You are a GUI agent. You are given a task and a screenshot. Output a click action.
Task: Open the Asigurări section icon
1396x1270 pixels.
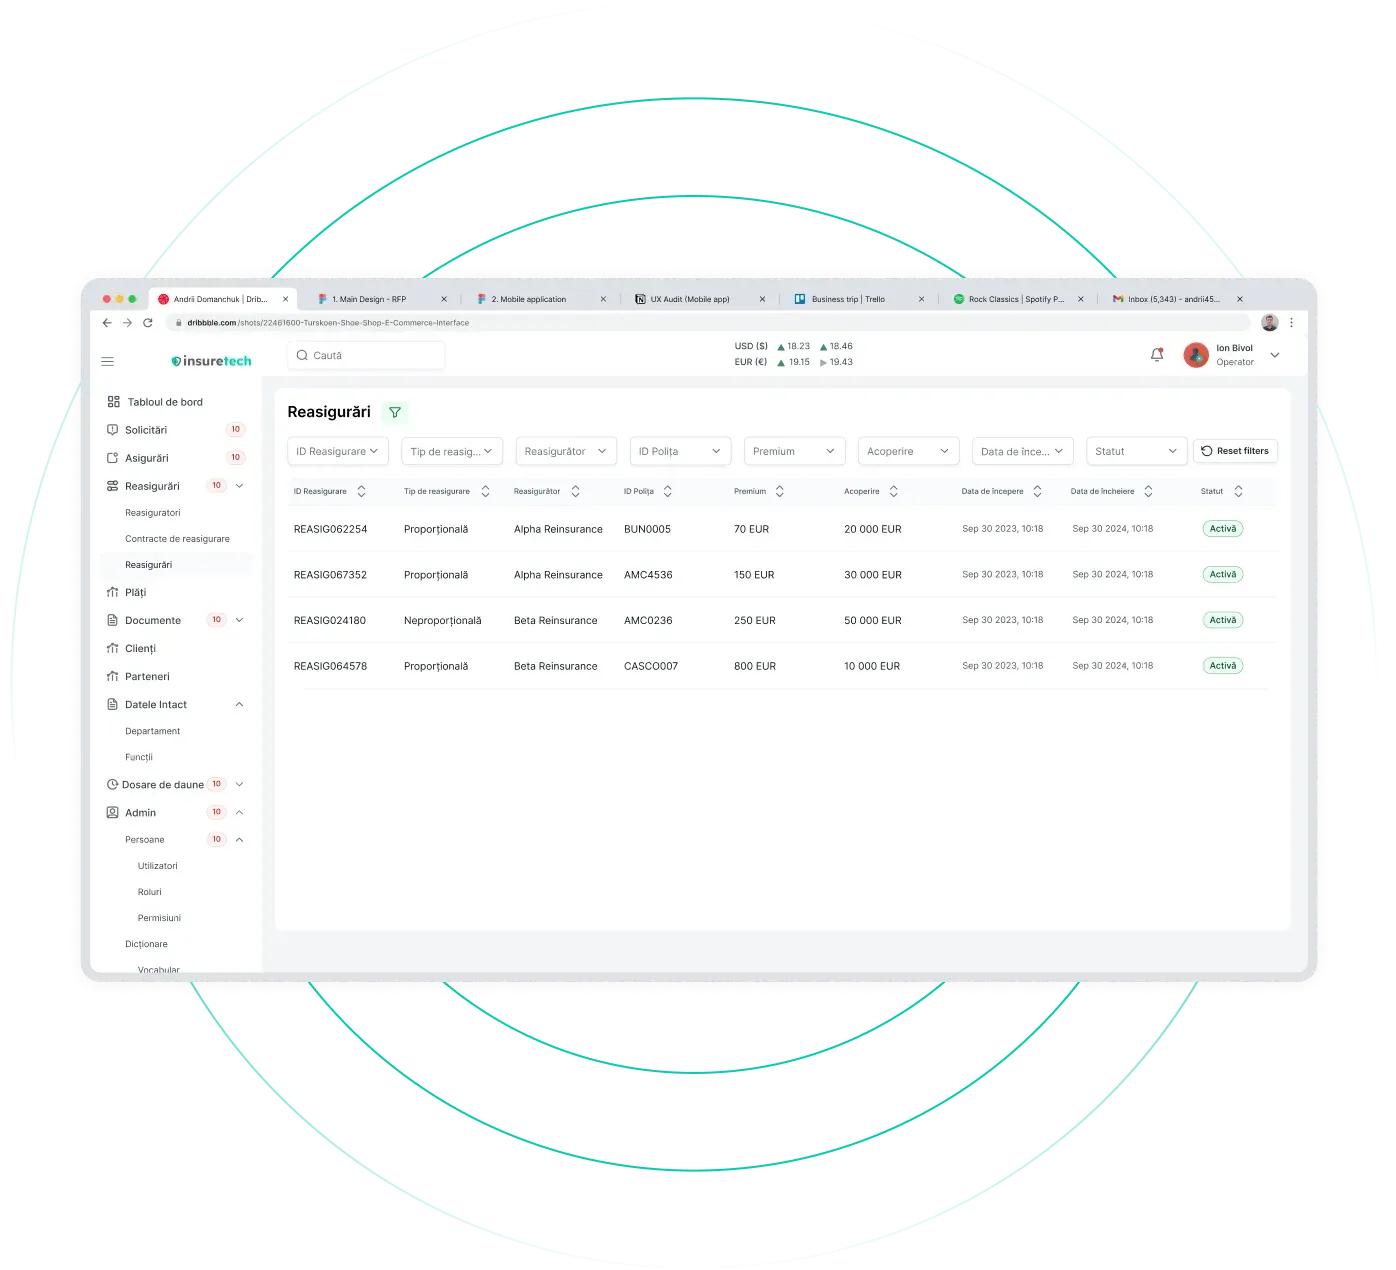(112, 457)
